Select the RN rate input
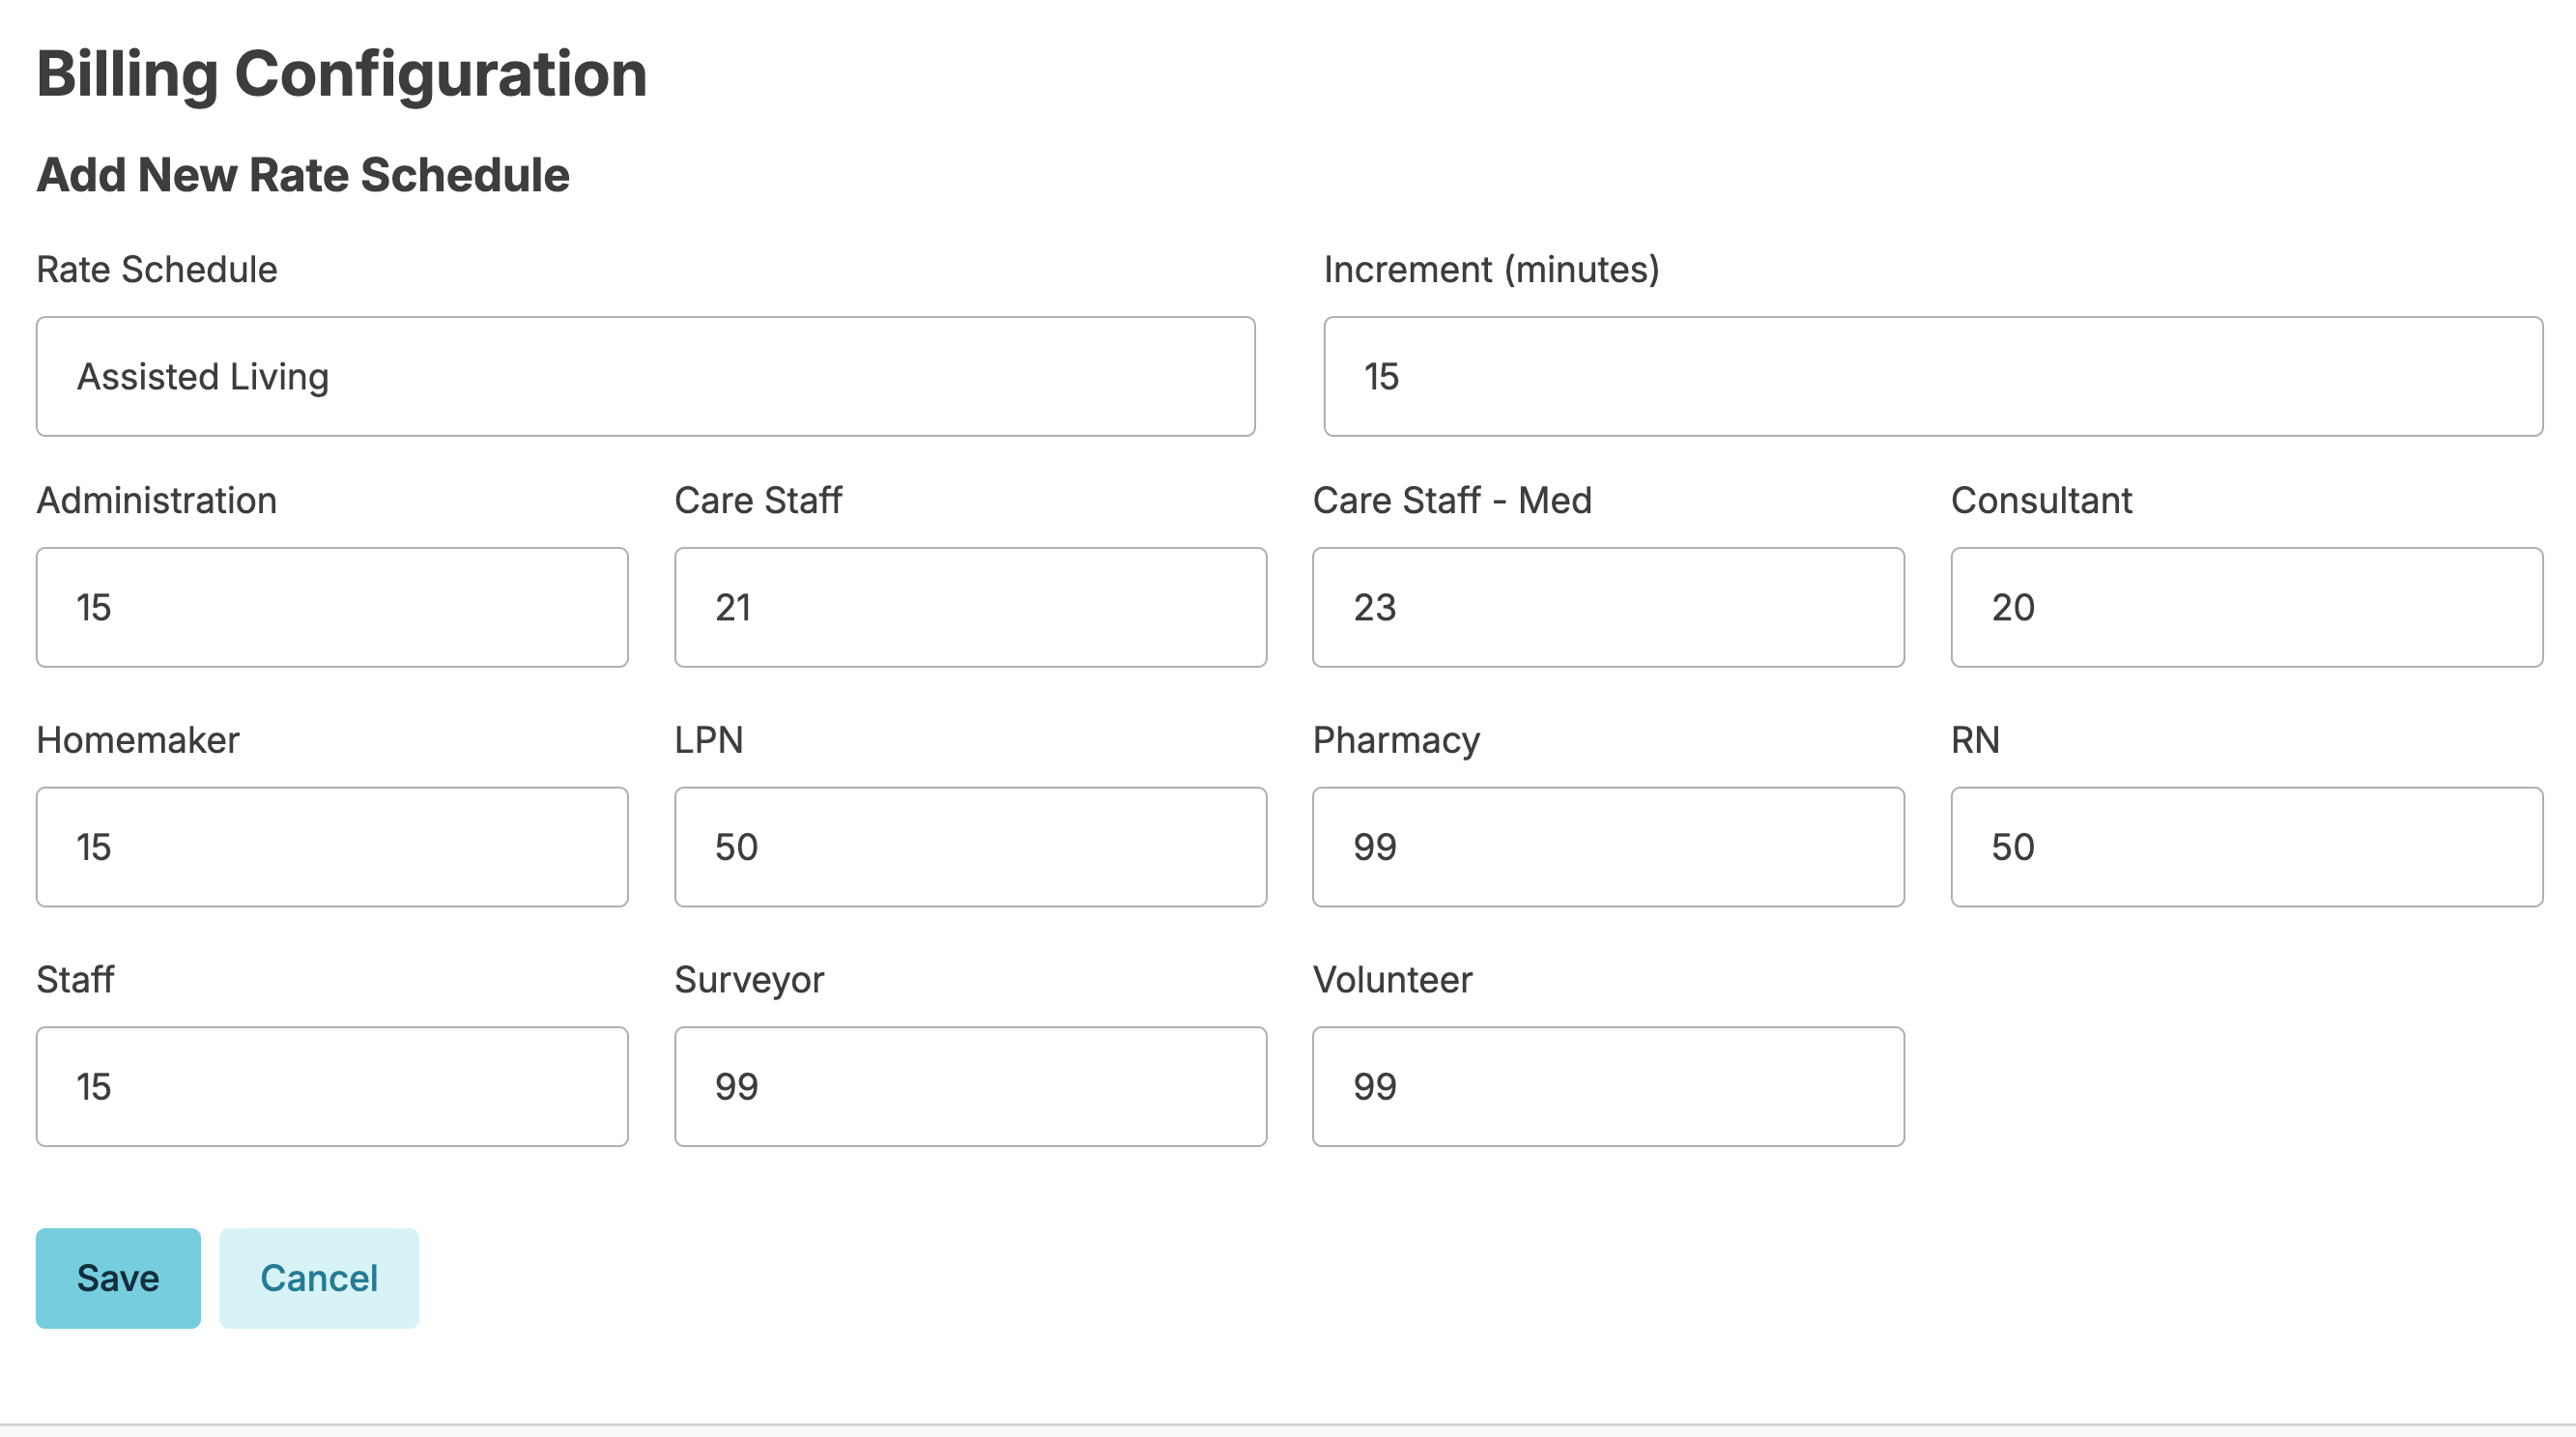Screen dimensions: 2576x1437 point(2246,847)
